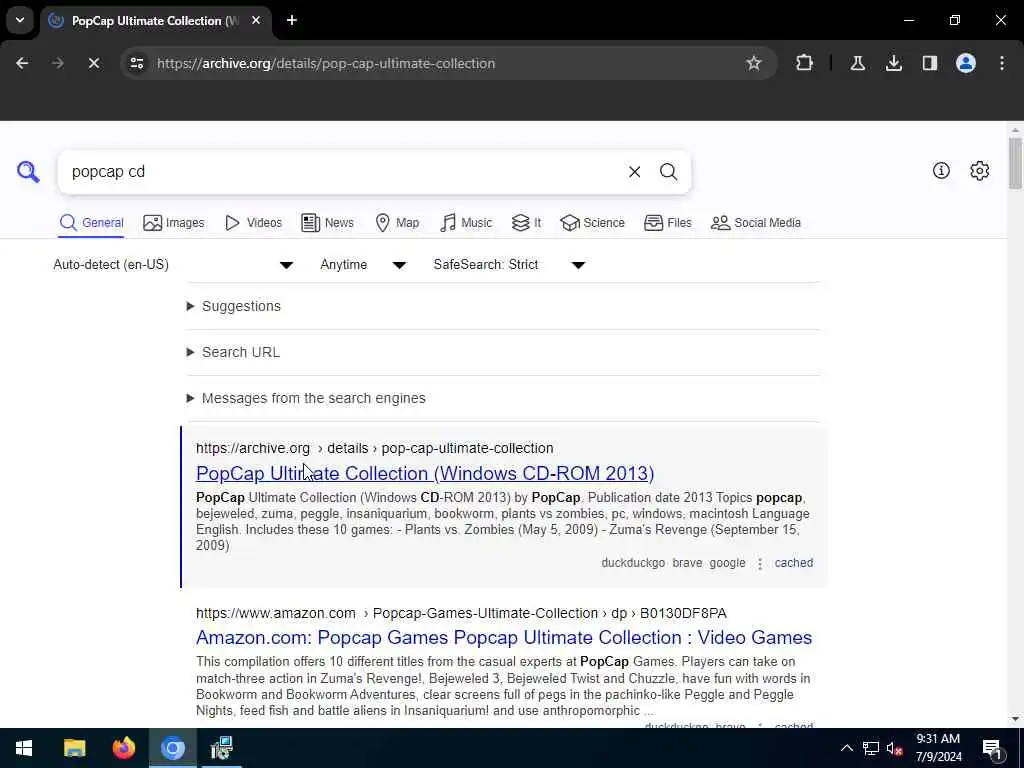Click brave engine label on archive.org result

click(687, 563)
